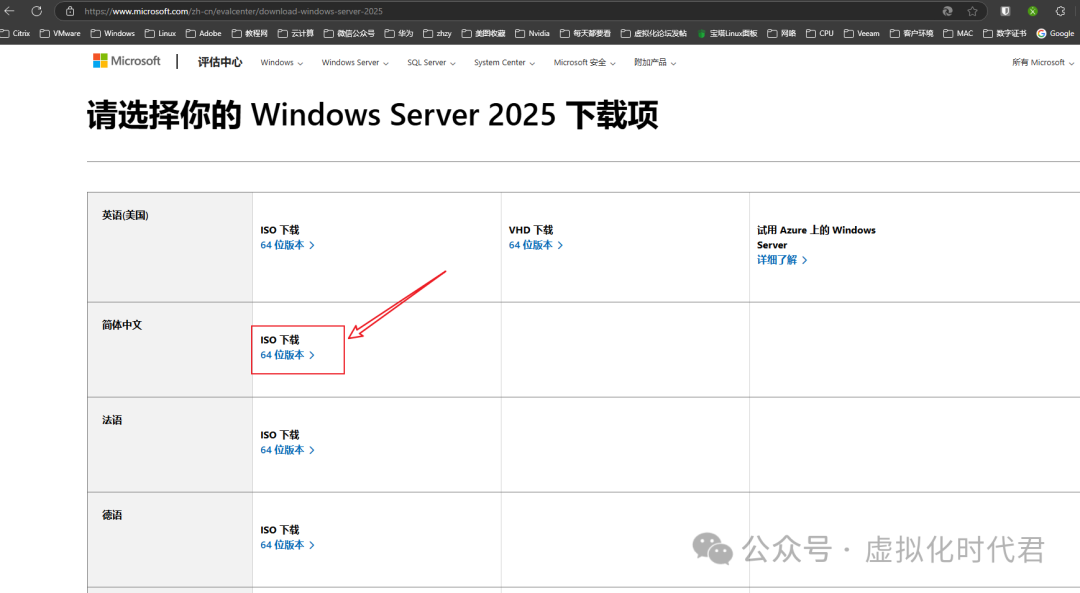Click the 法语 row label
Screen dimensions: 1080x593
112,420
